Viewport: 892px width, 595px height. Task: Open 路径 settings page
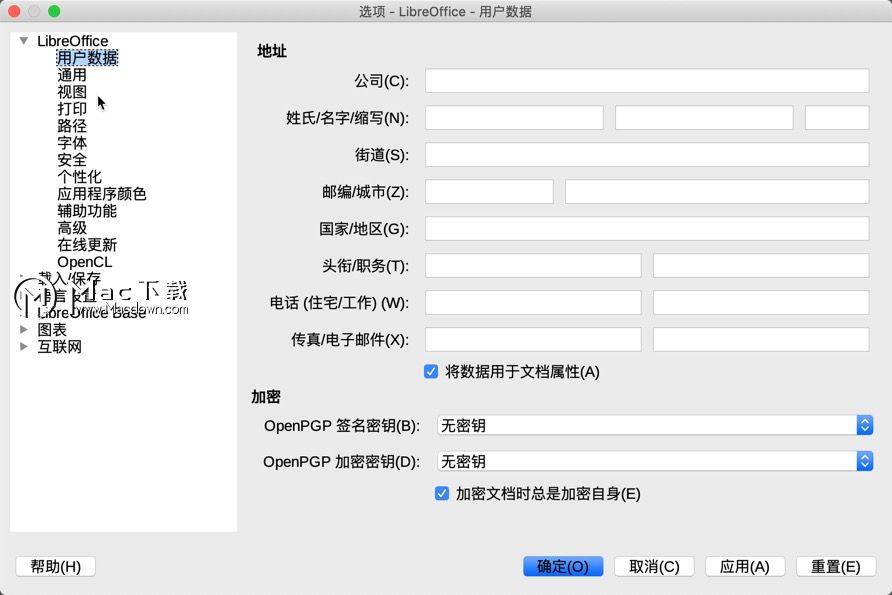click(x=72, y=126)
